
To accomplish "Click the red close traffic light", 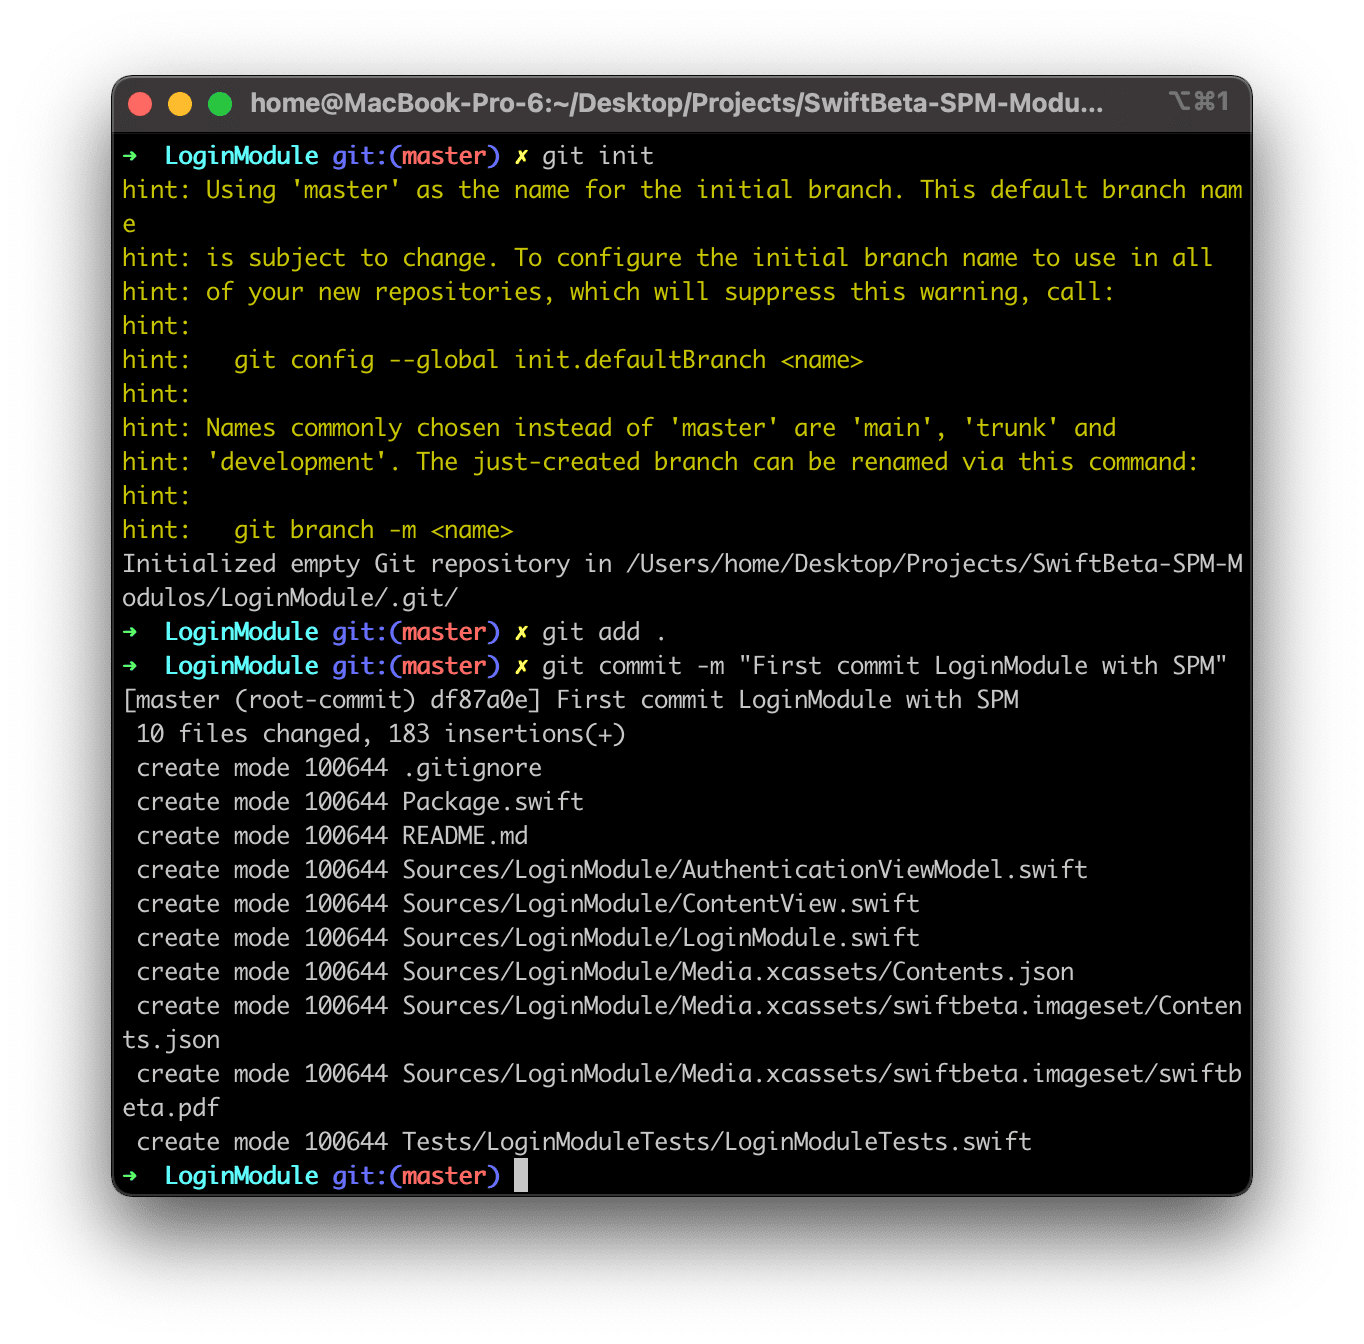I will click(139, 103).
